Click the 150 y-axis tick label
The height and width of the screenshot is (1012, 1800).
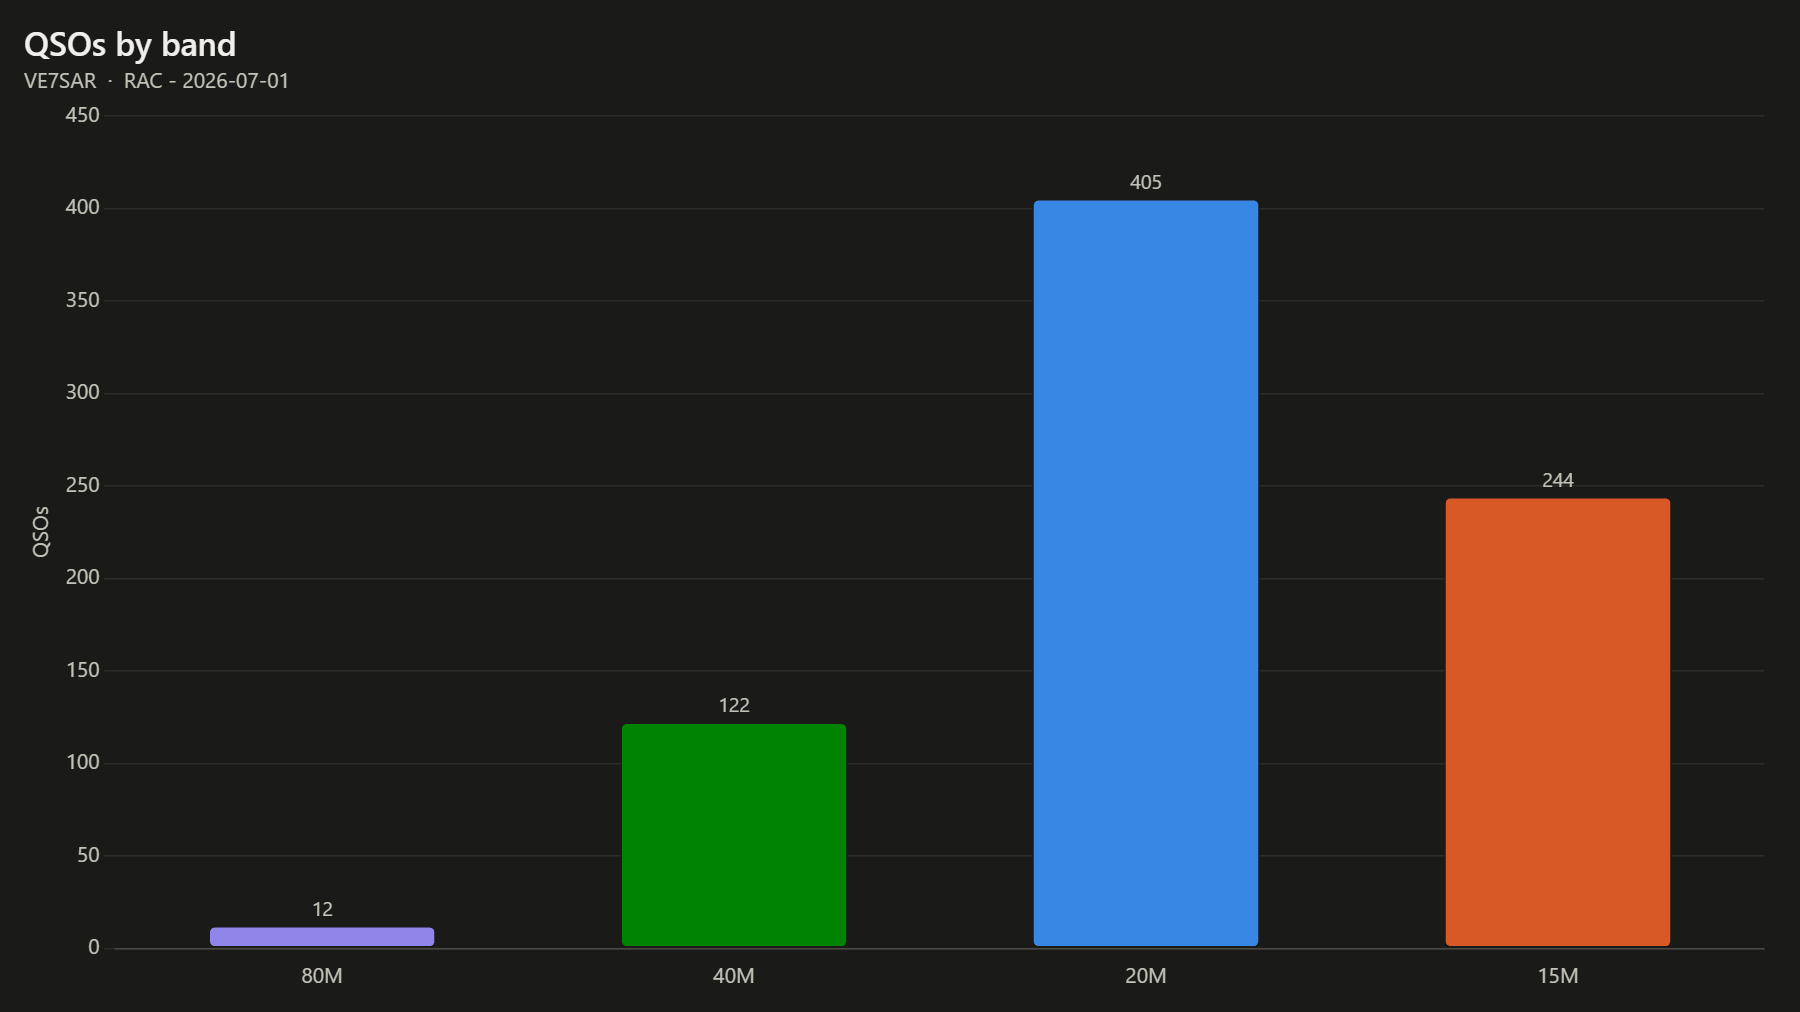coord(82,670)
